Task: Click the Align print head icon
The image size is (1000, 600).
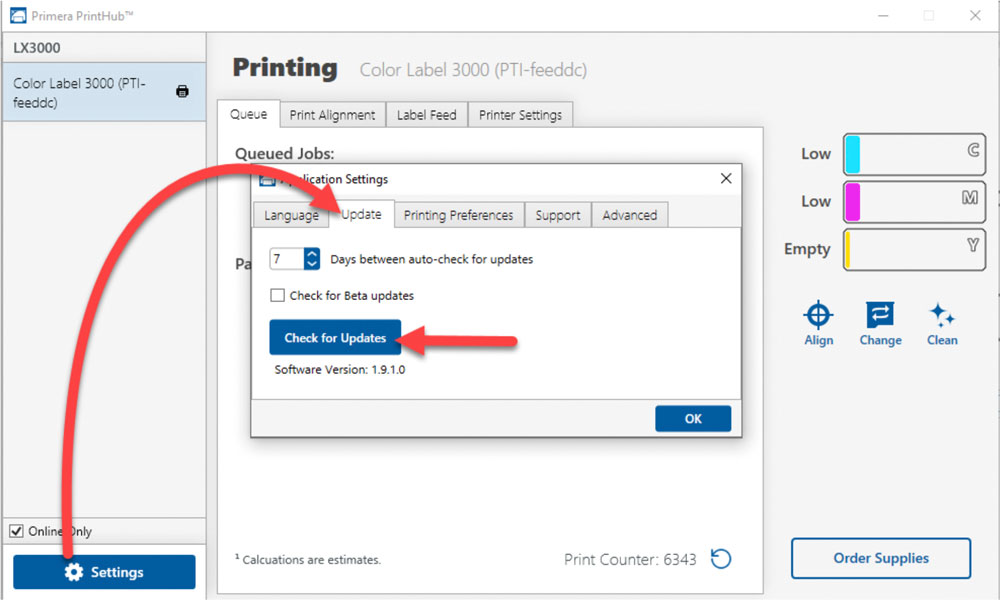Action: (x=818, y=323)
